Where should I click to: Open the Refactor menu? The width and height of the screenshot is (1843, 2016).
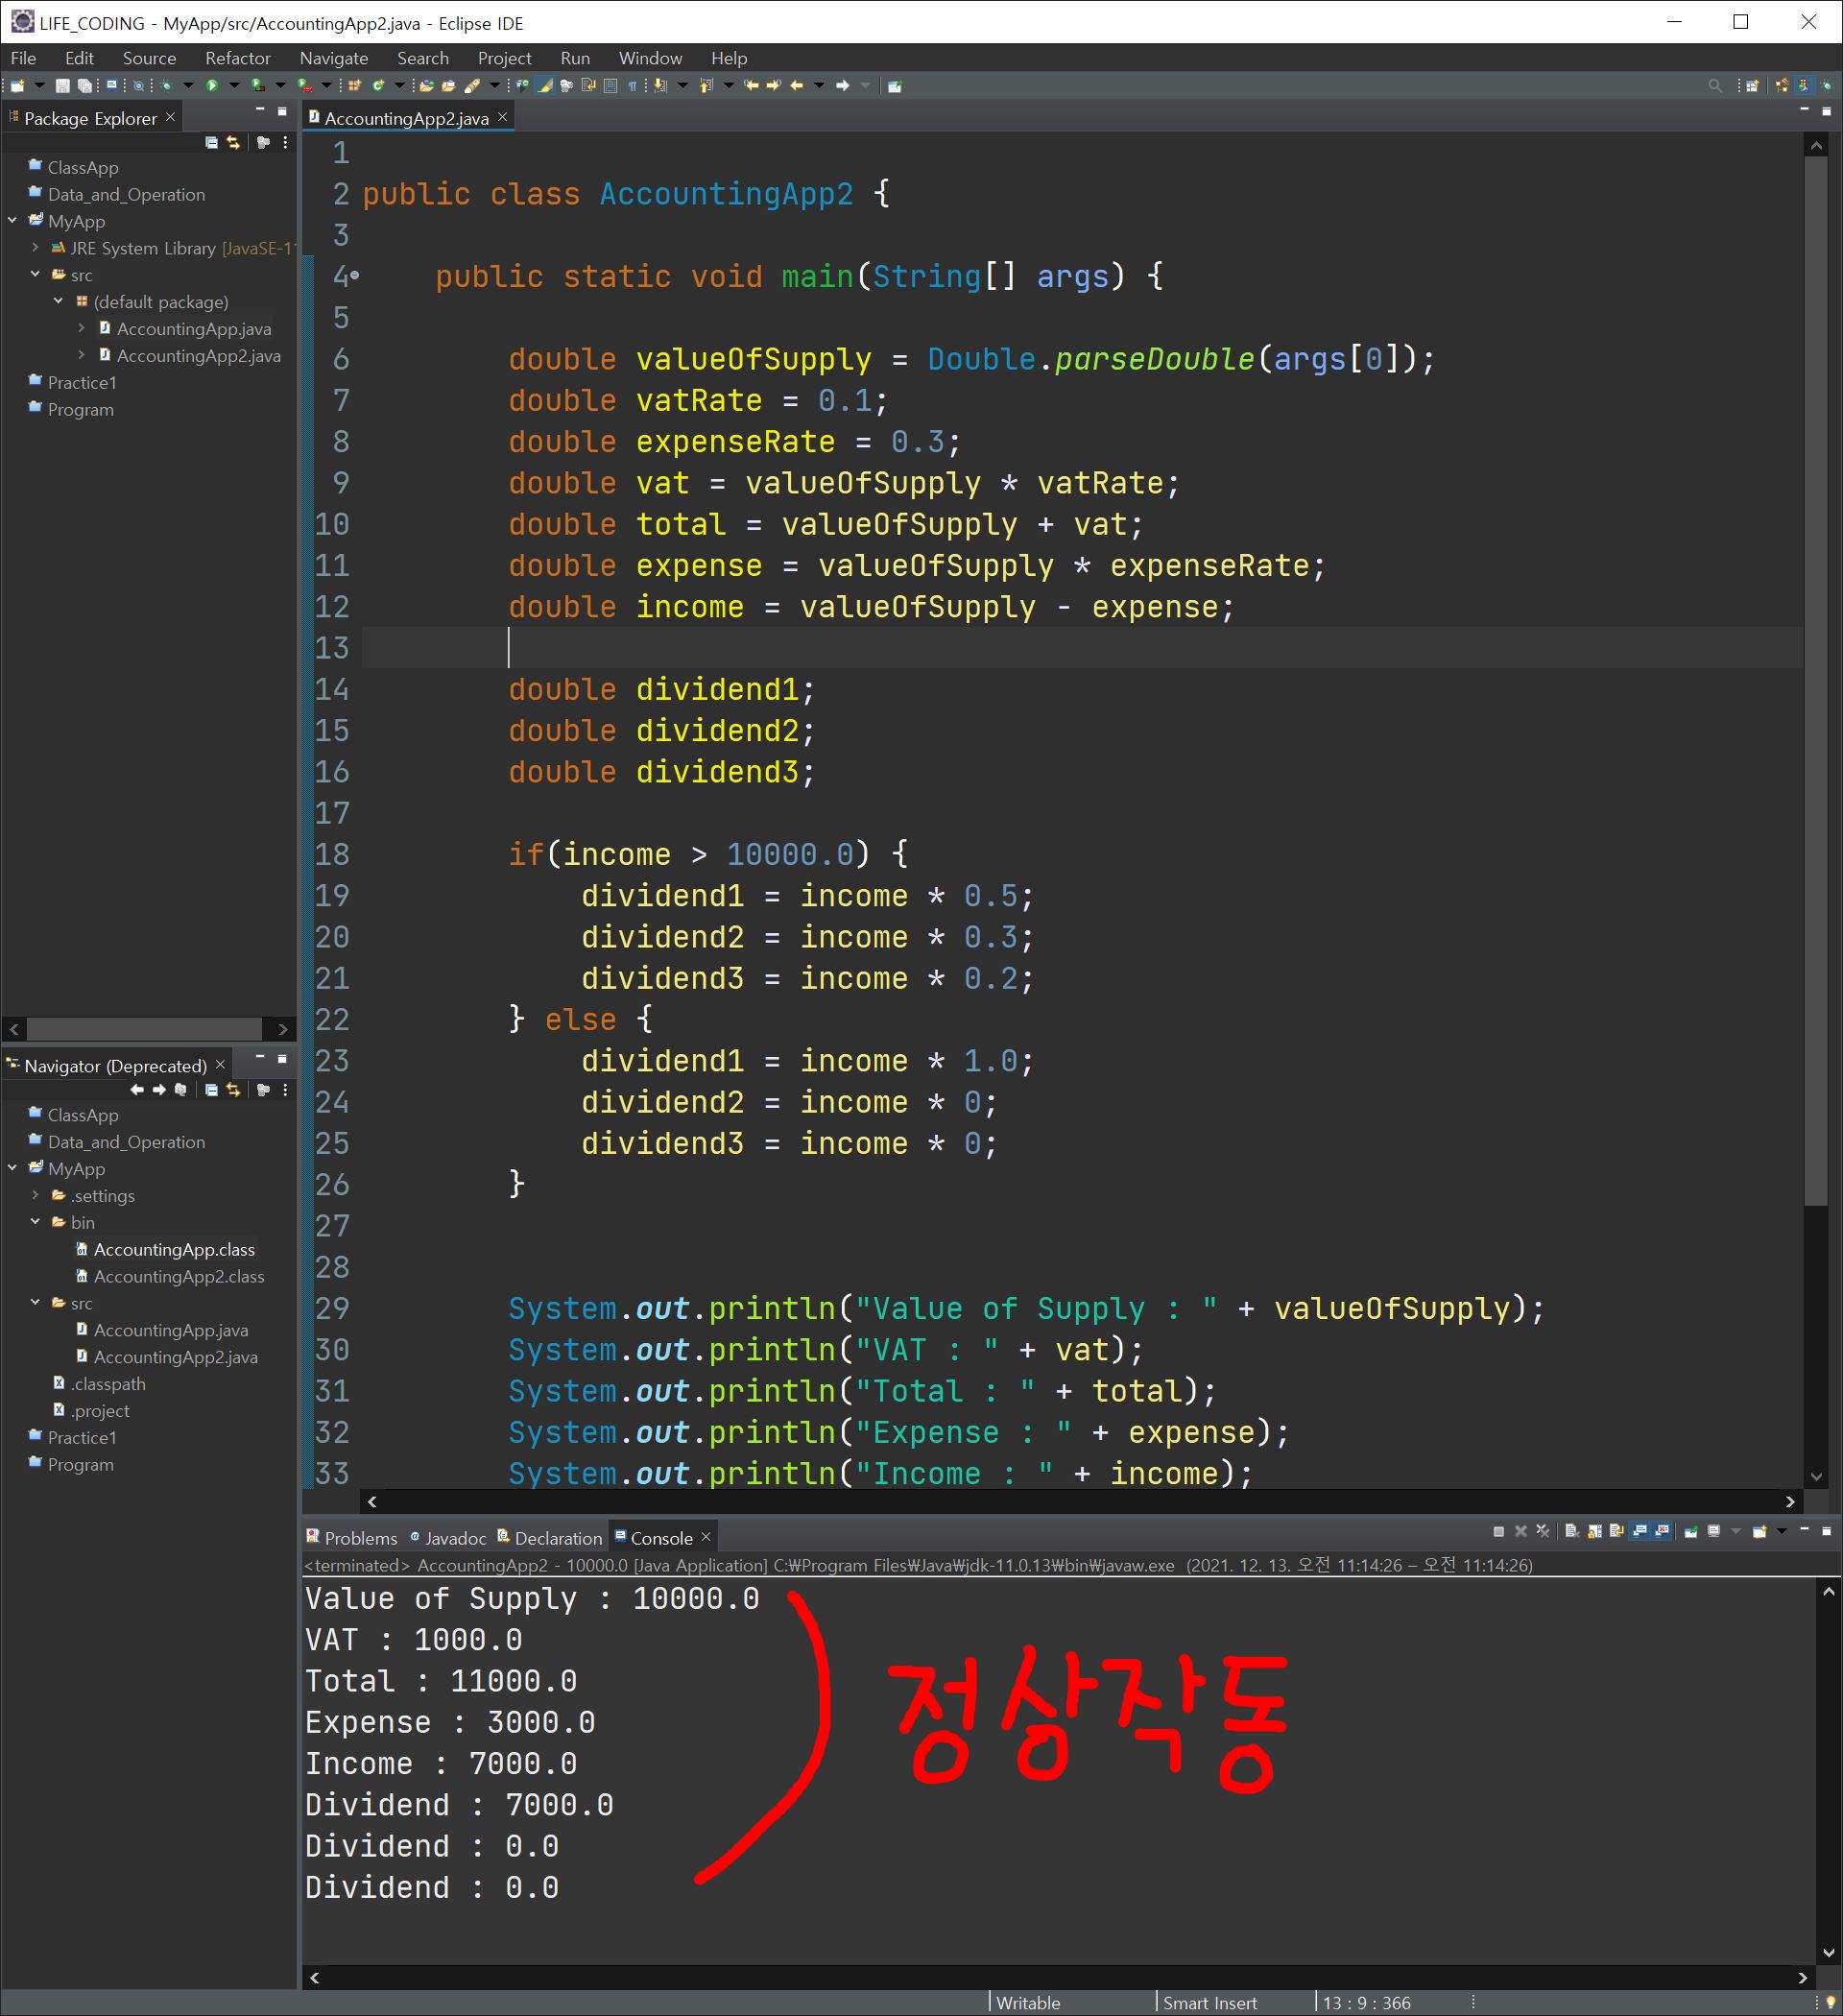pyautogui.click(x=237, y=58)
